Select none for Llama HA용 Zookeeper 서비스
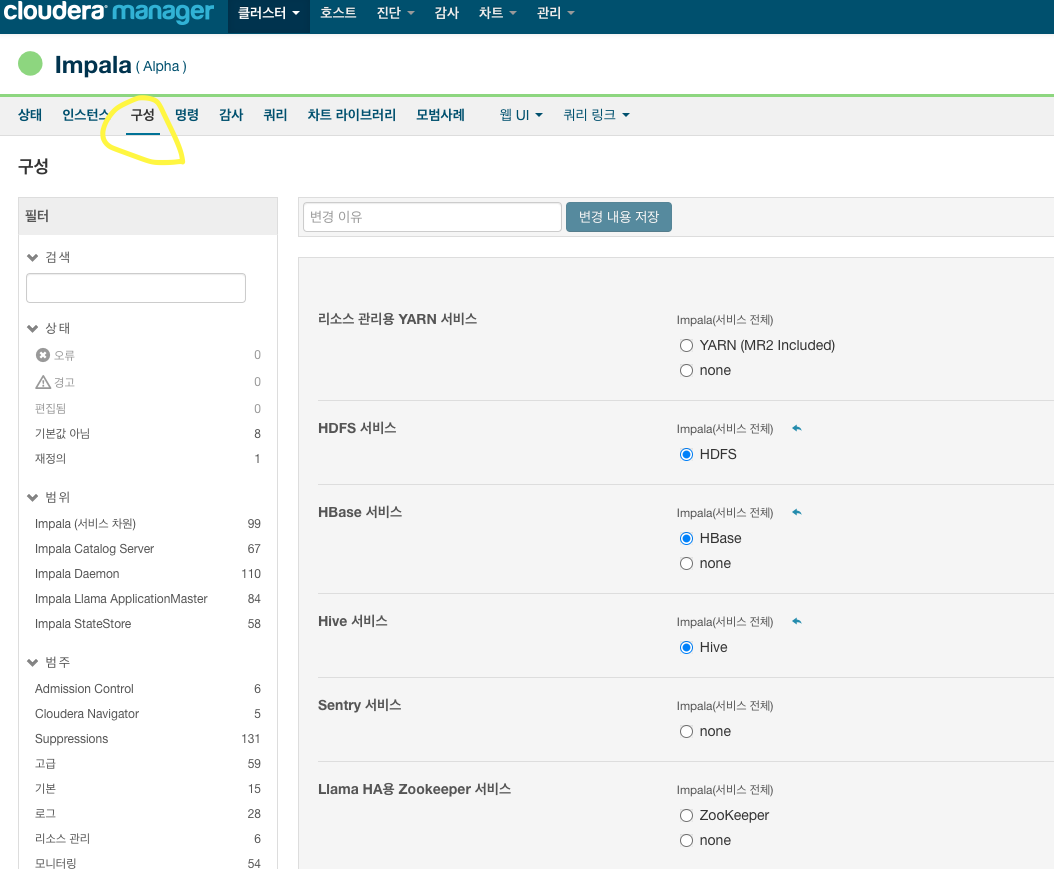 (x=686, y=840)
